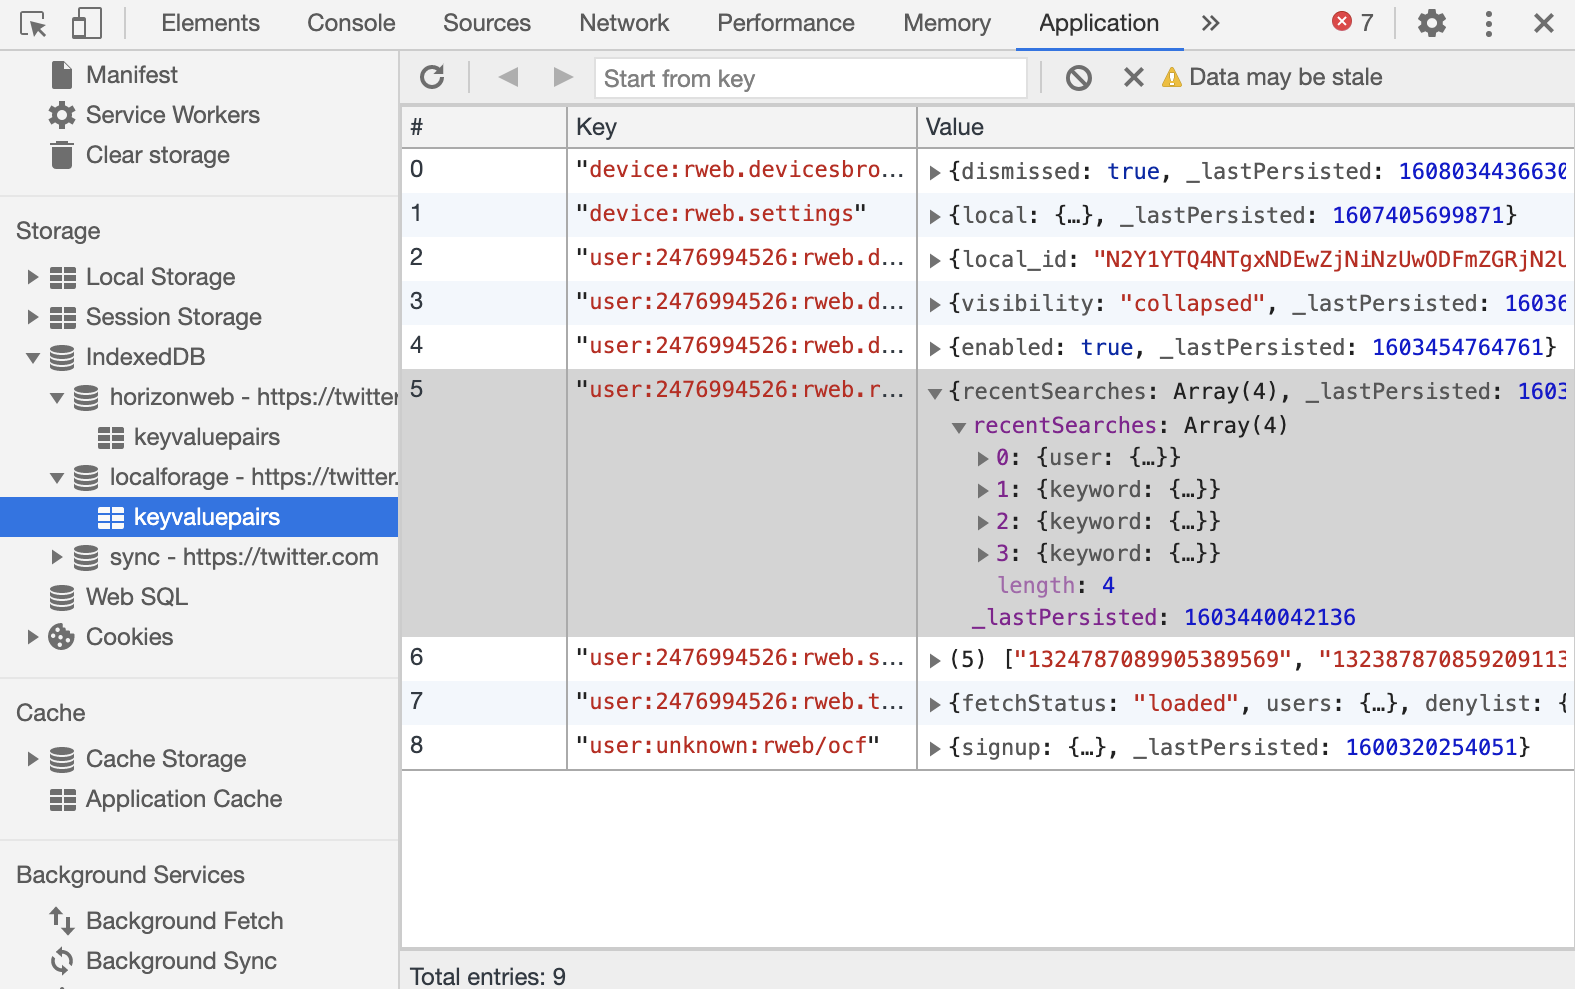Select keyvaluepairs under localforage
The height and width of the screenshot is (989, 1575).
point(206,517)
